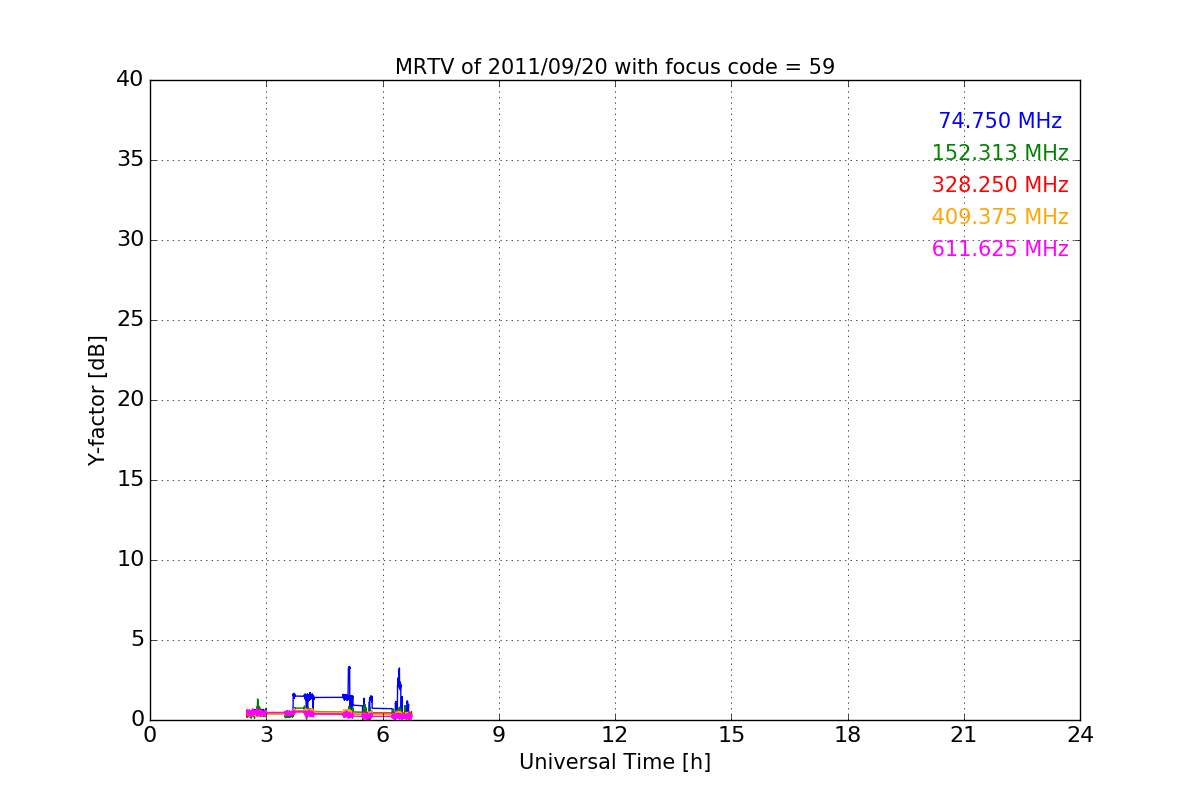Viewport: 1200px width, 800px height.
Task: Click the x-axis tick label 3
Action: (266, 735)
